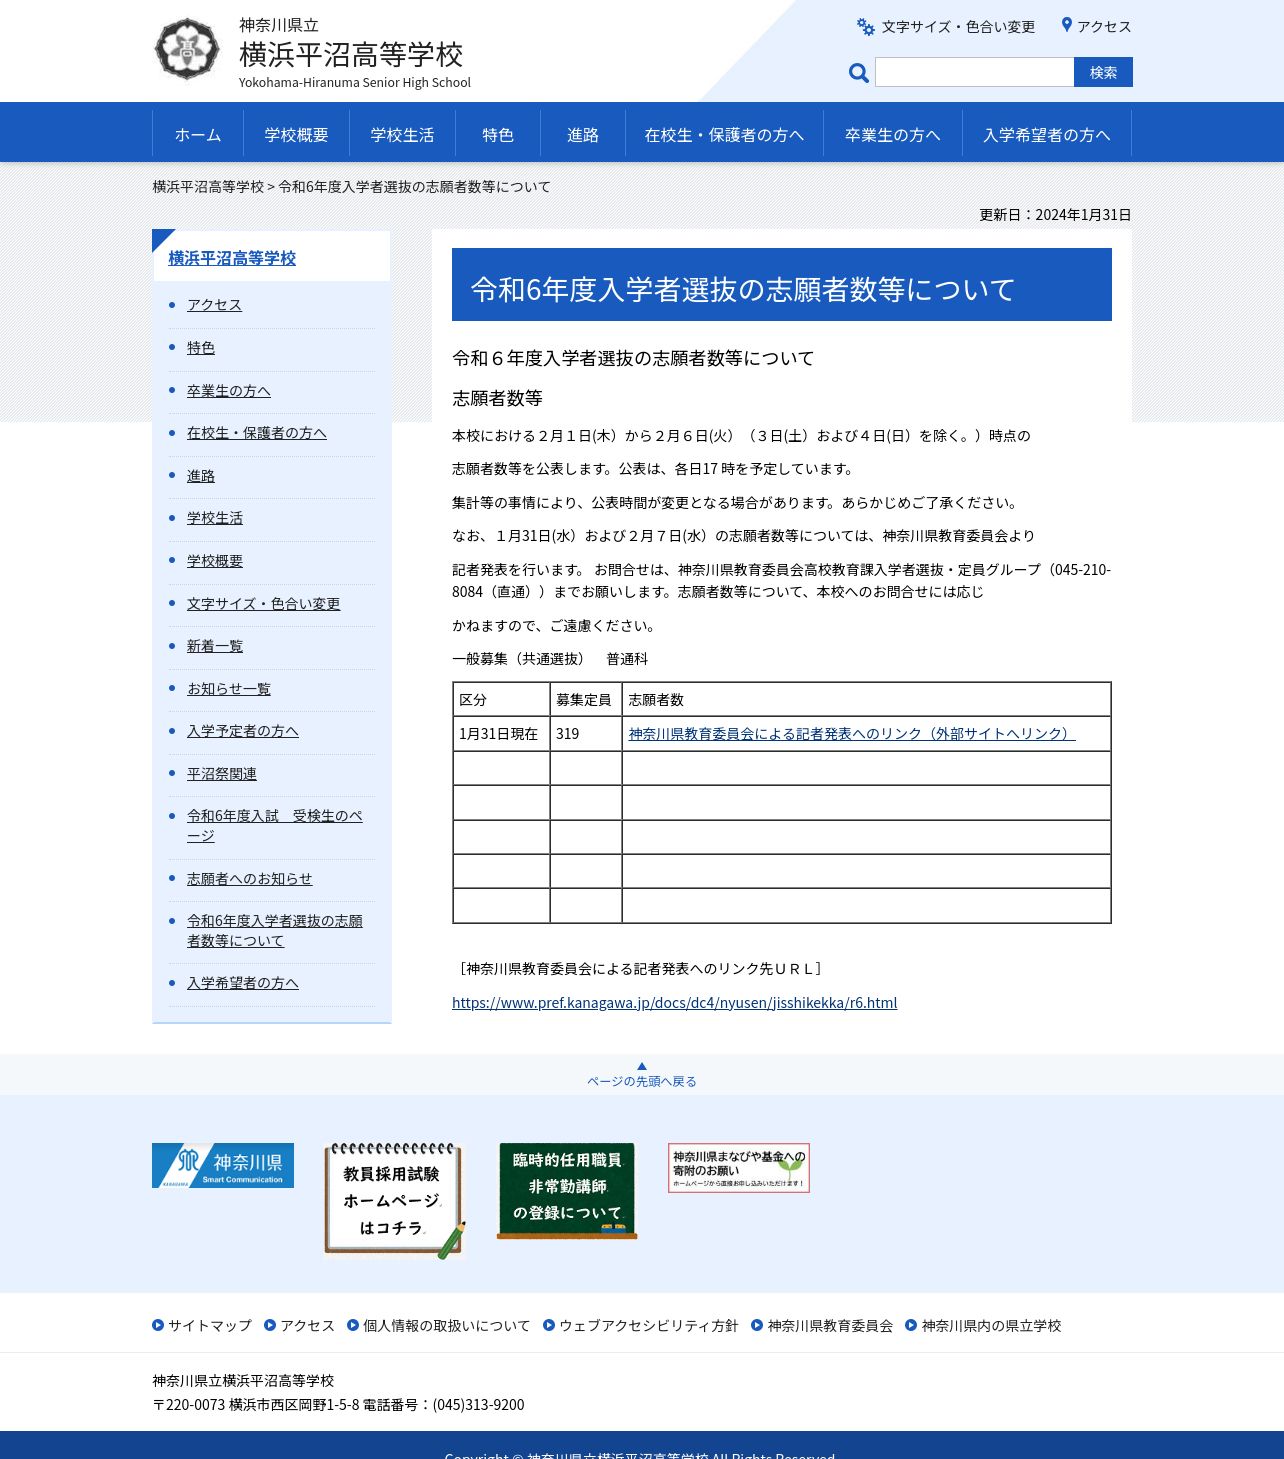The width and height of the screenshot is (1284, 1459).
Task: Open 神奈川県内の県立学校 in footer
Action: pyautogui.click(x=991, y=1326)
